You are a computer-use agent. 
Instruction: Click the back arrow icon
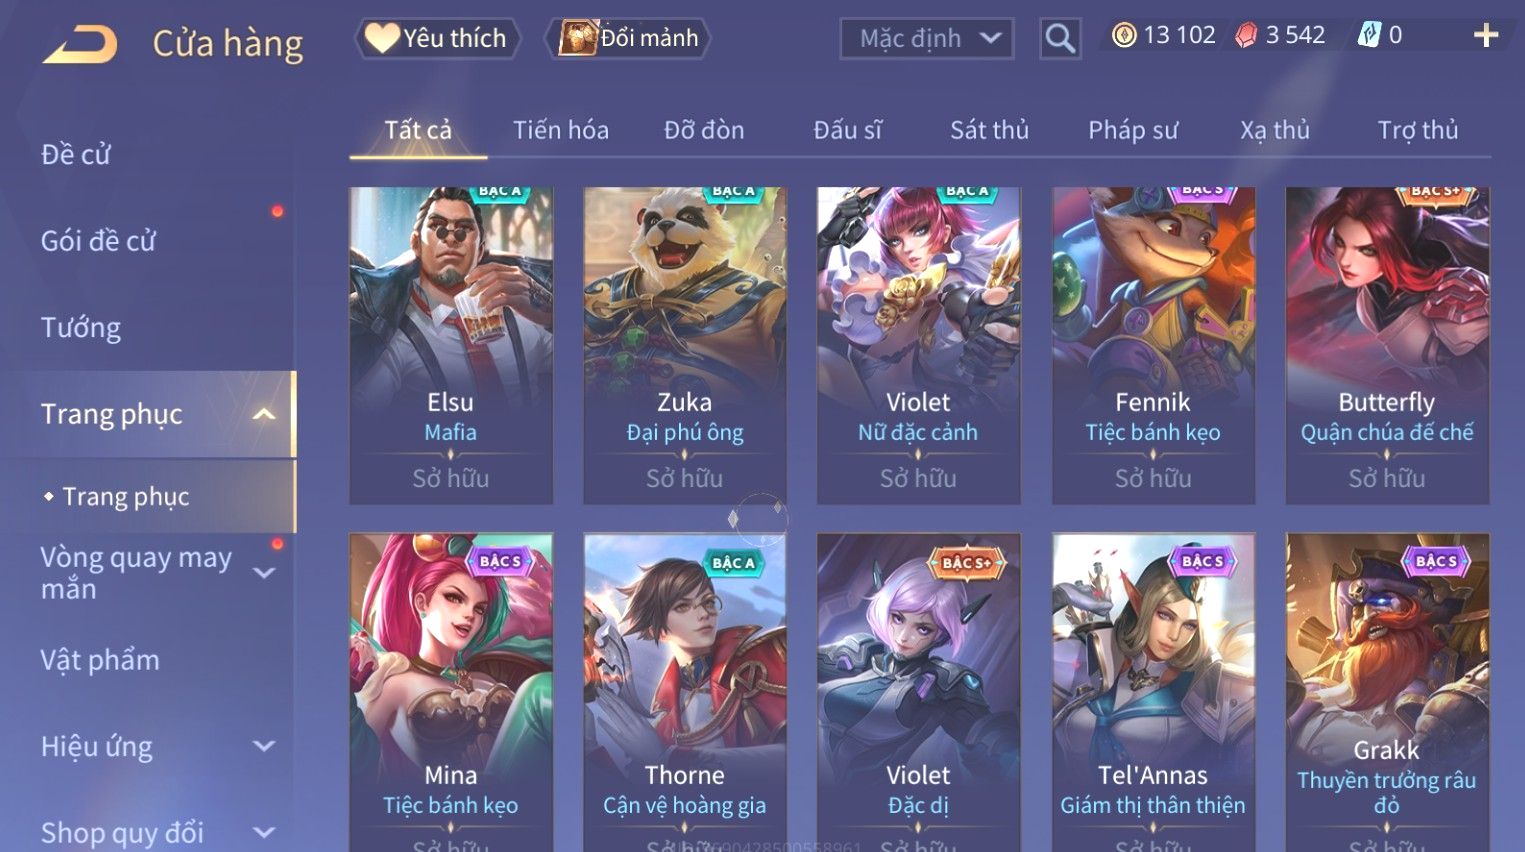click(80, 44)
